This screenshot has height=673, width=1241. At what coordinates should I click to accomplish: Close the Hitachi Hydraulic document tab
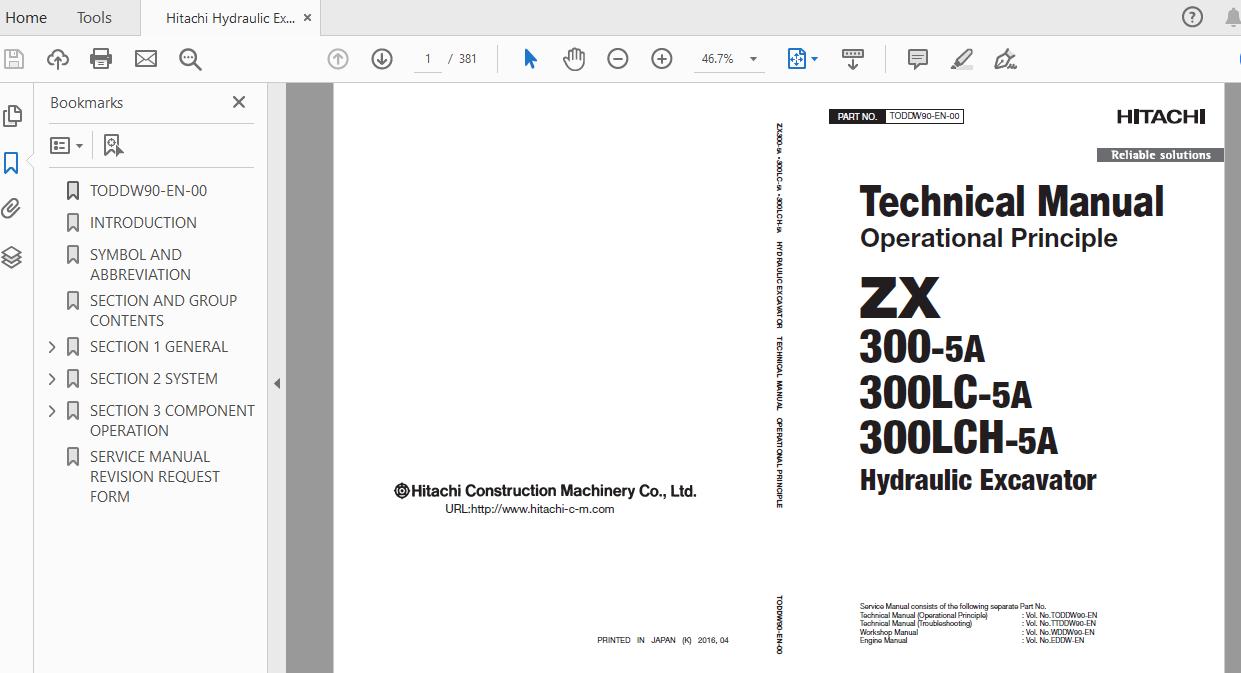click(x=307, y=18)
